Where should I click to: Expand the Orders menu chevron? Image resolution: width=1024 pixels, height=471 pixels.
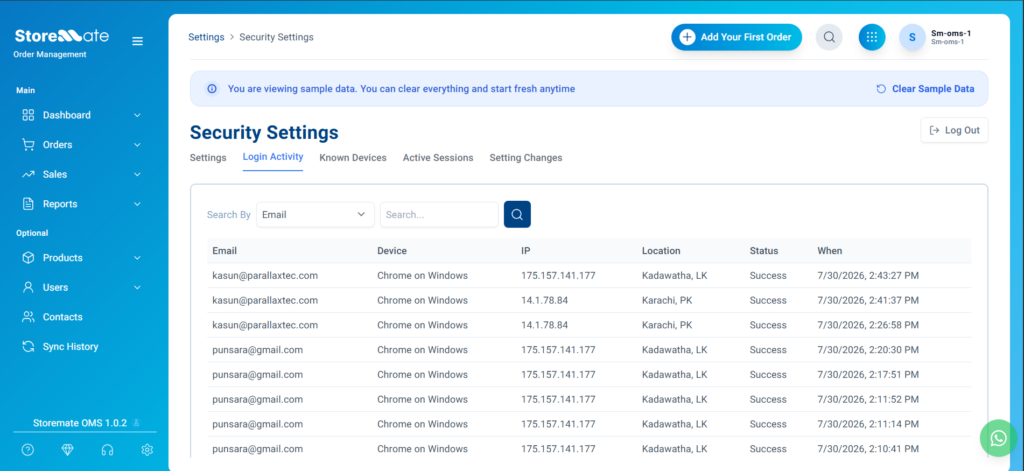tap(137, 144)
